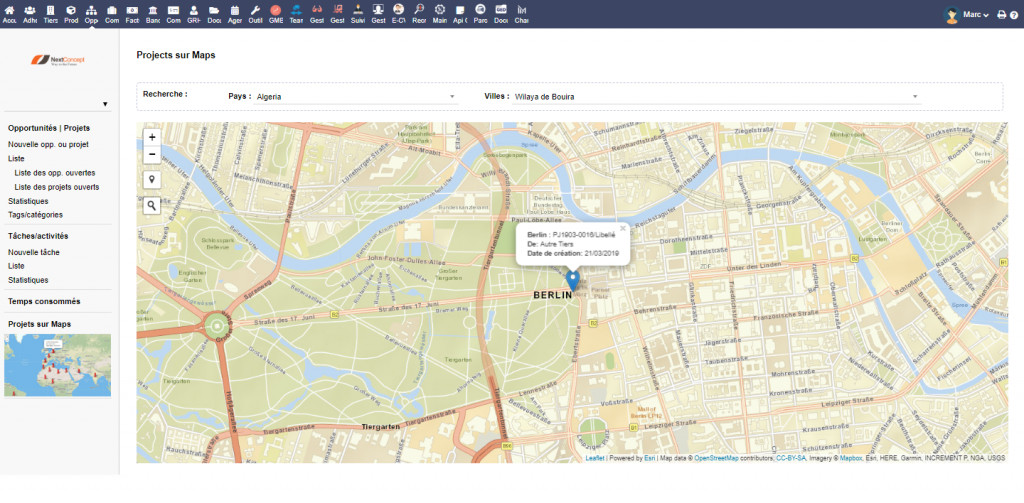Zoom out on the map
Screen dimensions: 1024x503
152,154
